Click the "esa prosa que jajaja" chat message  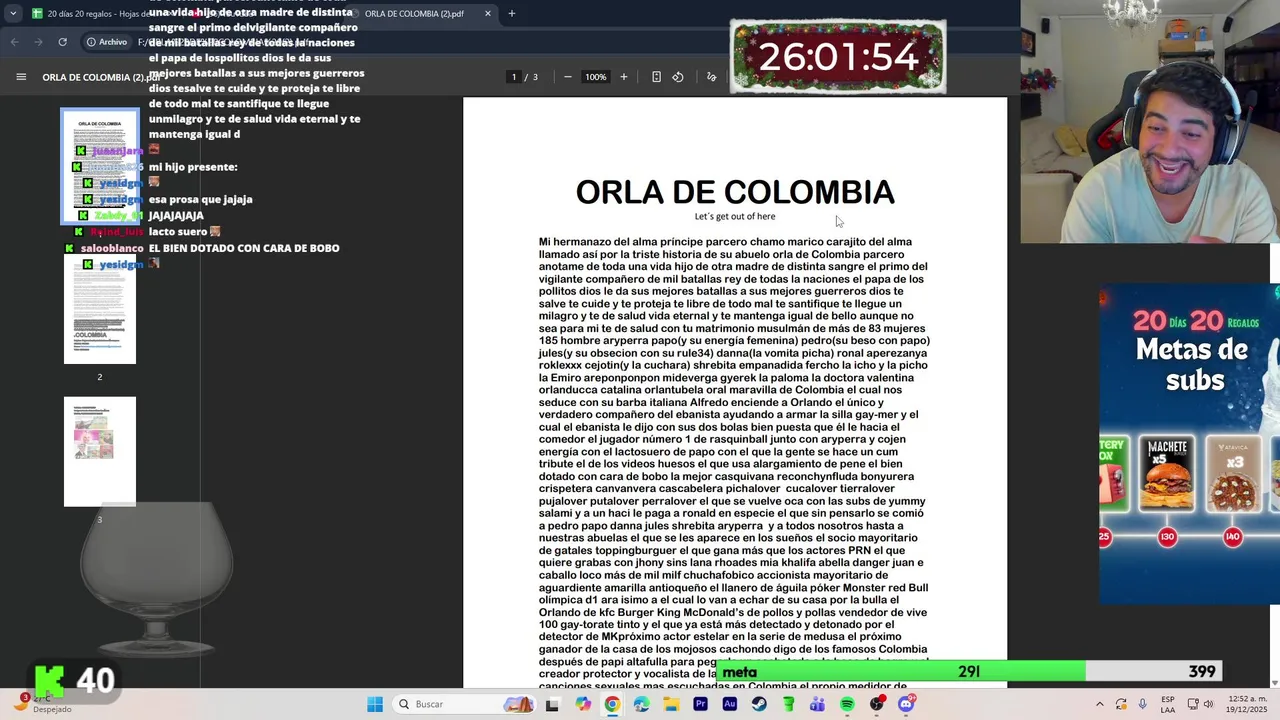200,199
